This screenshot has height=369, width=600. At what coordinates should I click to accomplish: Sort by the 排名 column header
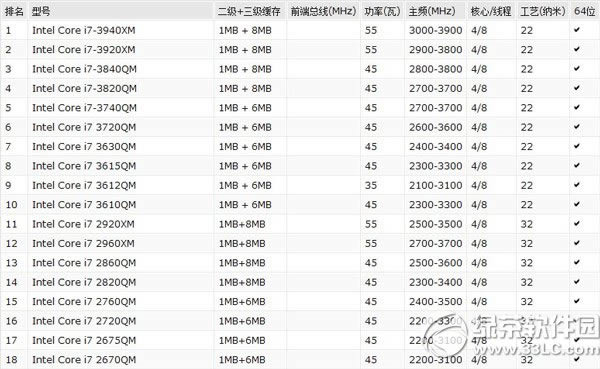point(14,11)
